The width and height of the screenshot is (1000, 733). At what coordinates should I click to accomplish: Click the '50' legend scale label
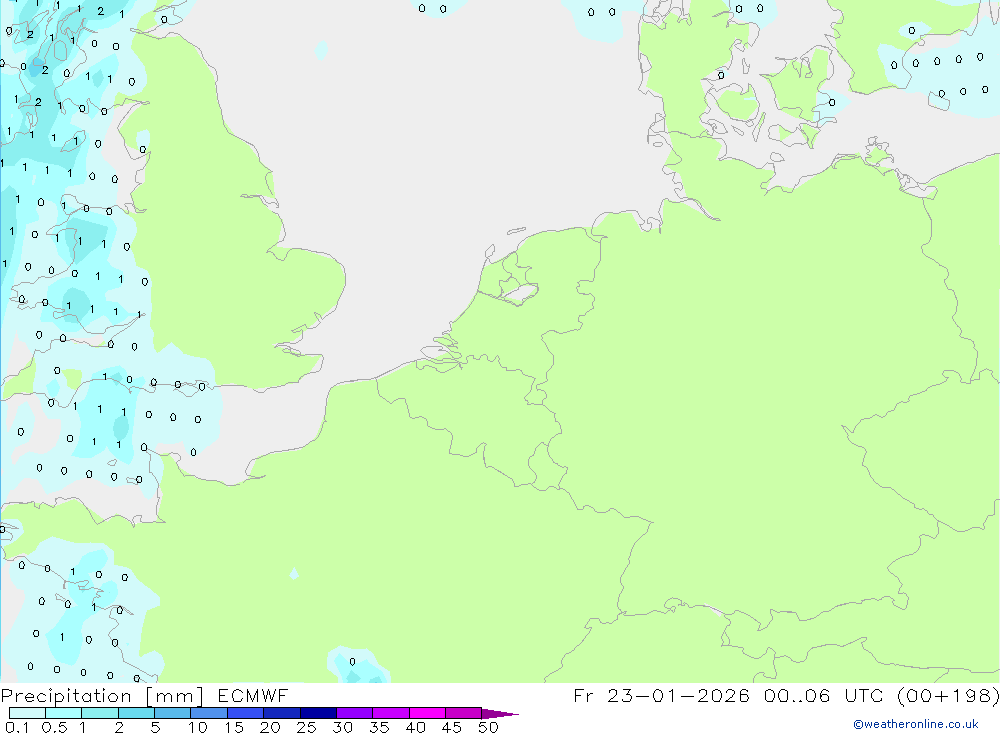click(x=489, y=727)
